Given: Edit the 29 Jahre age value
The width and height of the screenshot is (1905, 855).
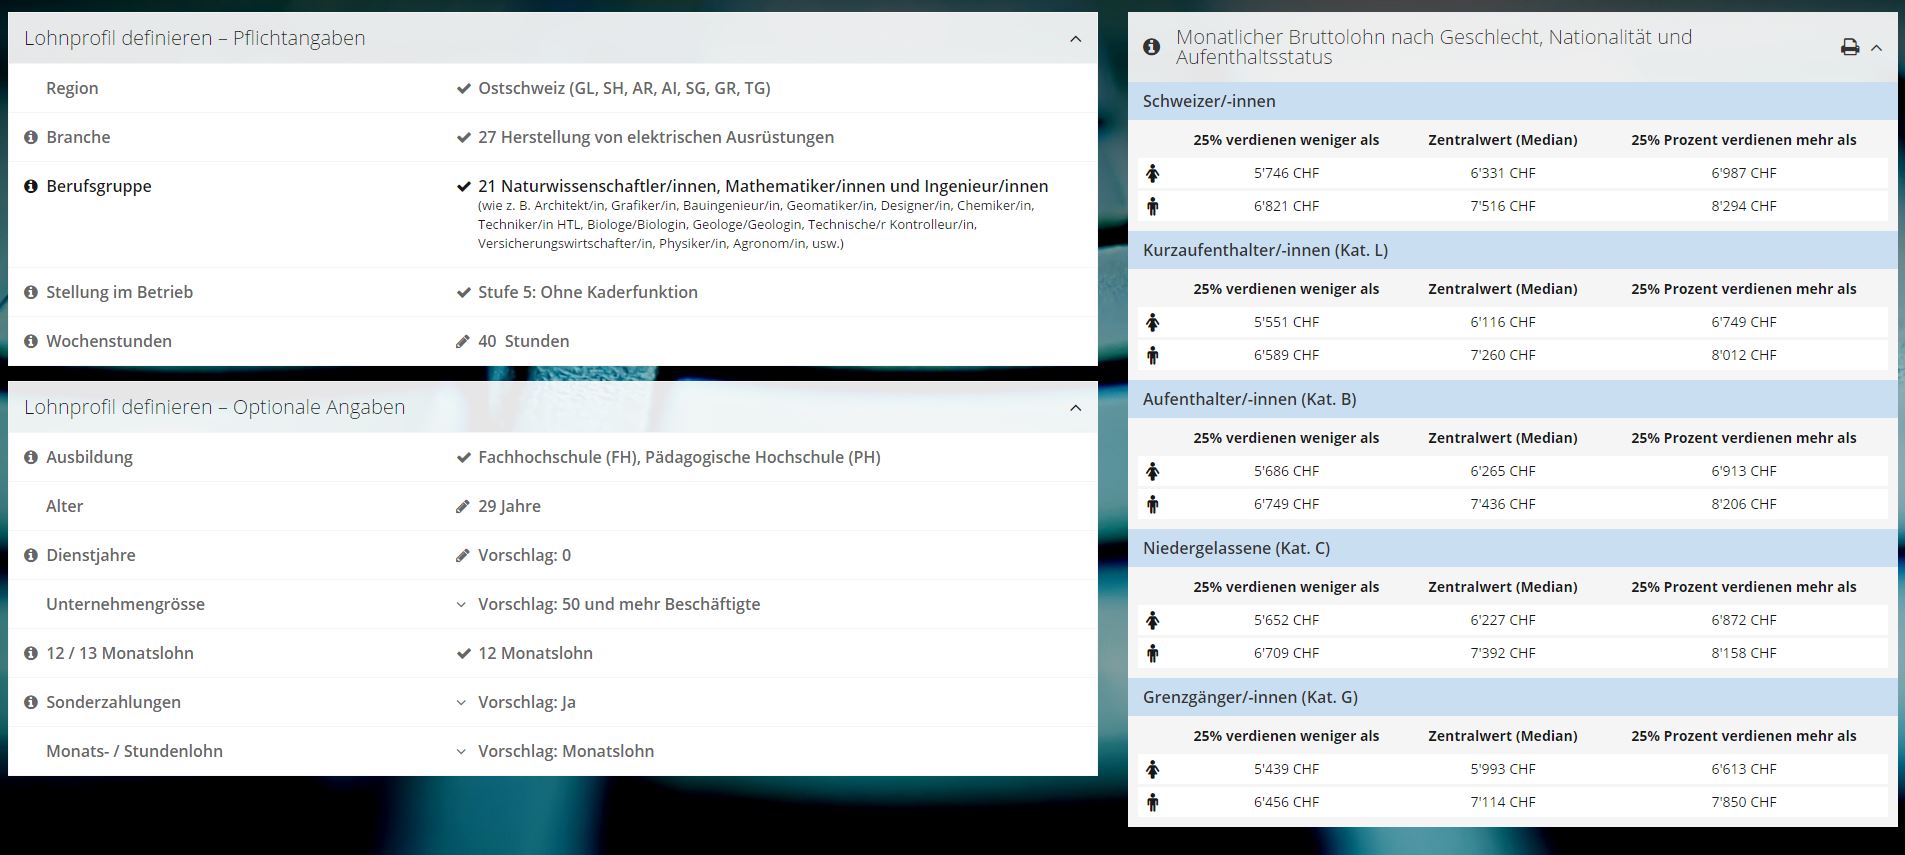Looking at the screenshot, I should tap(509, 506).
